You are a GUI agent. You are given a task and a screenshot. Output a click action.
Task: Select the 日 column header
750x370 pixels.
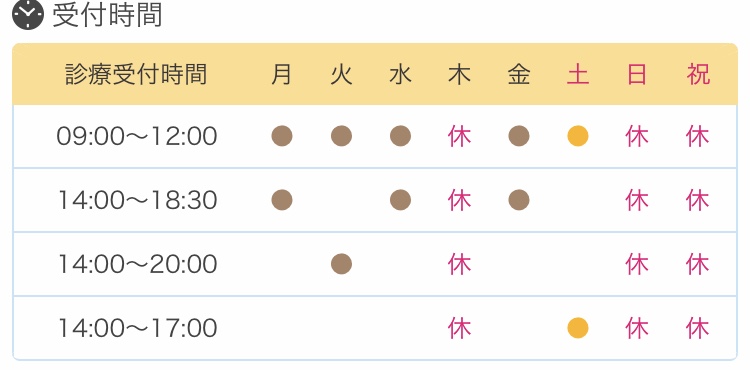click(x=637, y=75)
